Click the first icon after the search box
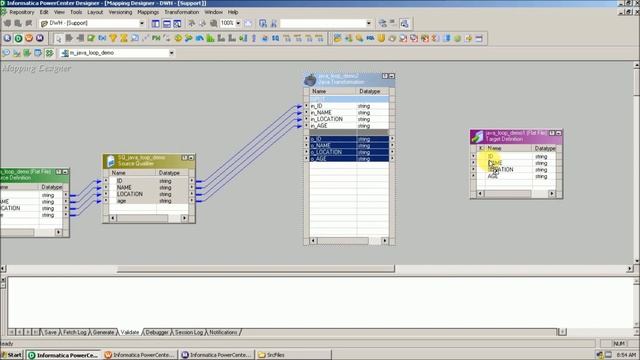This screenshot has width=640, height=360. pyautogui.click(x=382, y=23)
